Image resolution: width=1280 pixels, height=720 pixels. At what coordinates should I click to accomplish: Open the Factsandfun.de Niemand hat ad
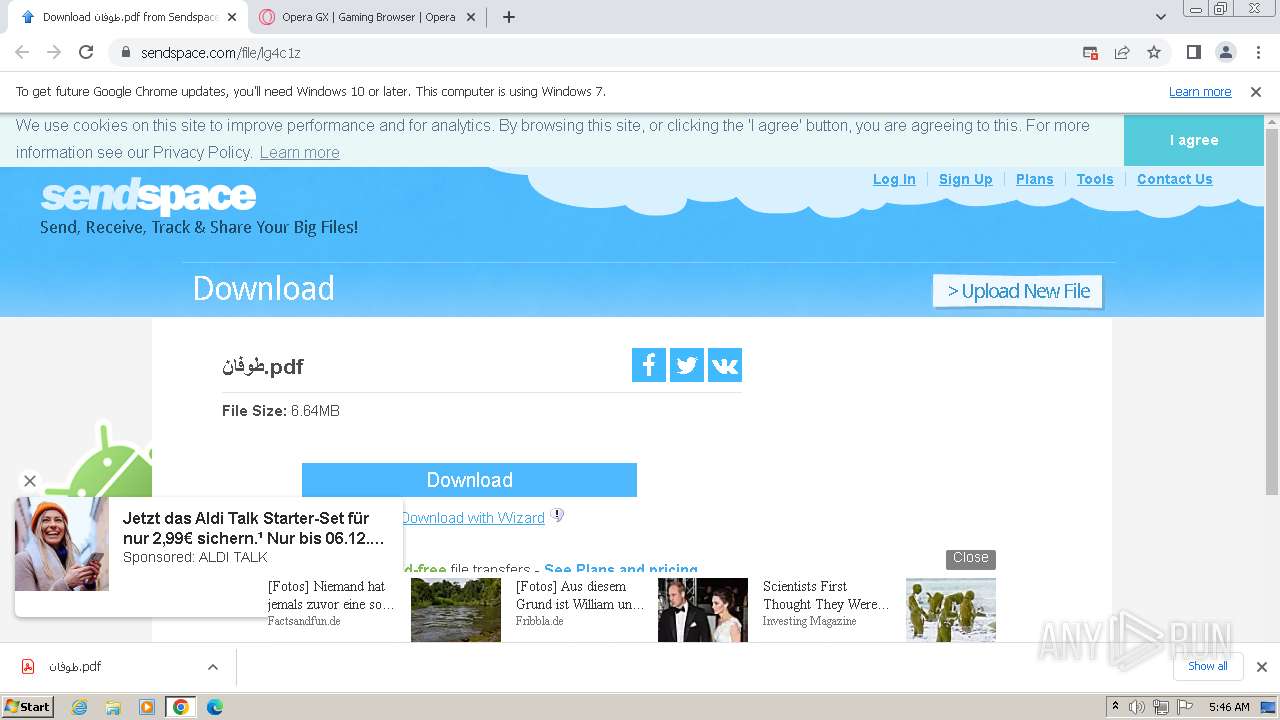tap(331, 603)
